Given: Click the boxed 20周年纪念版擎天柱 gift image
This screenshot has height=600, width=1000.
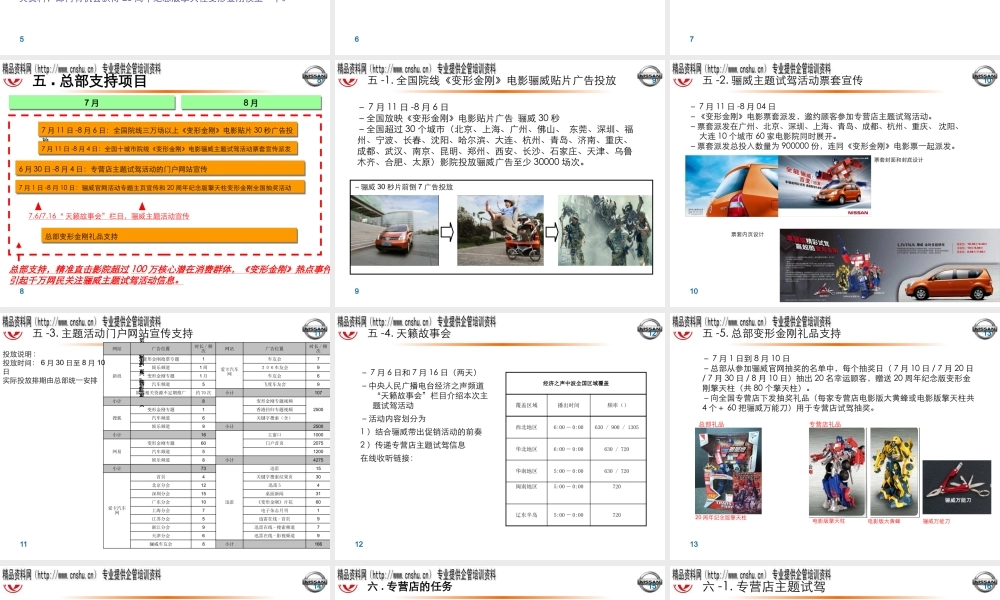Looking at the screenshot, I should tap(728, 471).
